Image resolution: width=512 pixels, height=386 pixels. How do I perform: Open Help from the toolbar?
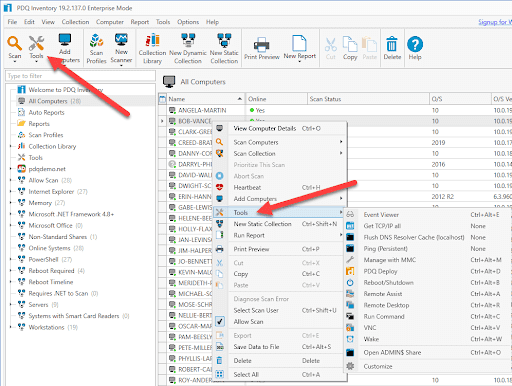click(x=415, y=44)
